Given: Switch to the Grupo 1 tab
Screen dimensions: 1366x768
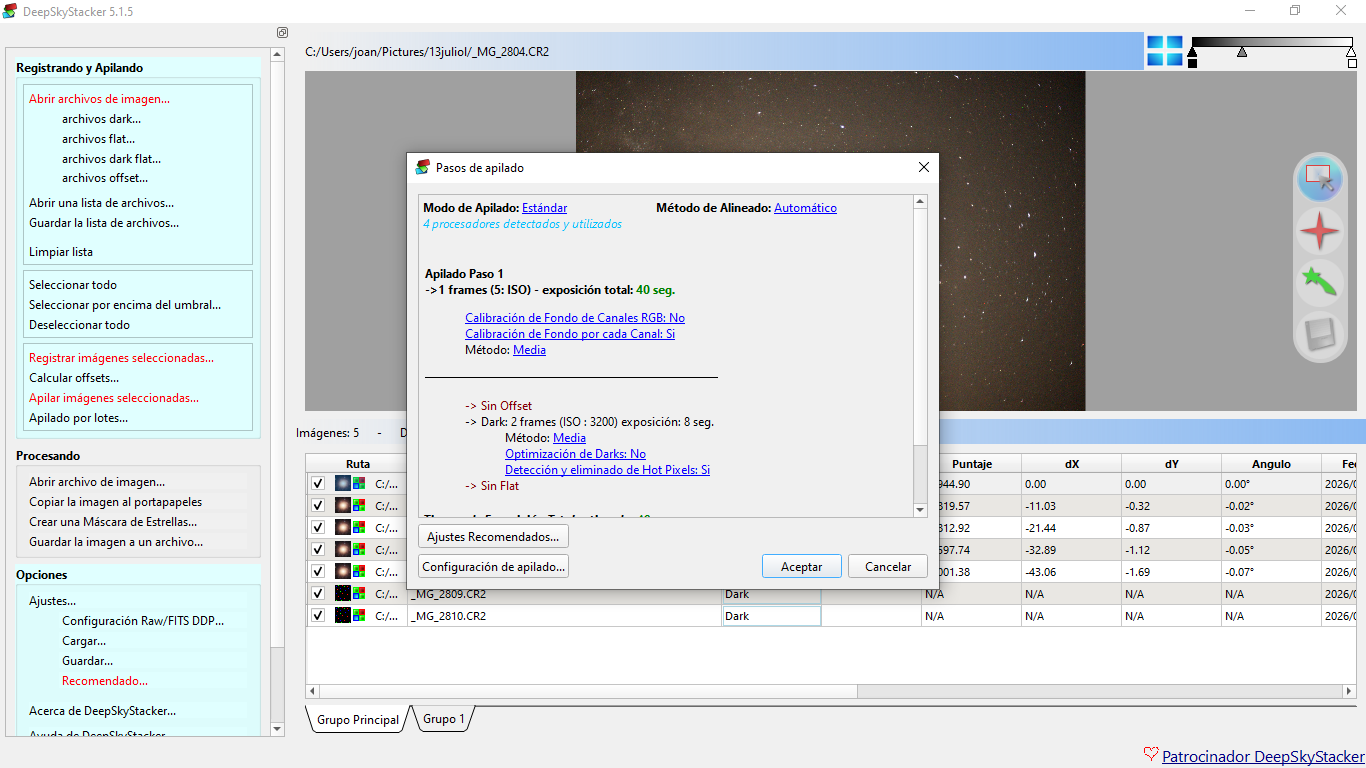Looking at the screenshot, I should [x=443, y=719].
